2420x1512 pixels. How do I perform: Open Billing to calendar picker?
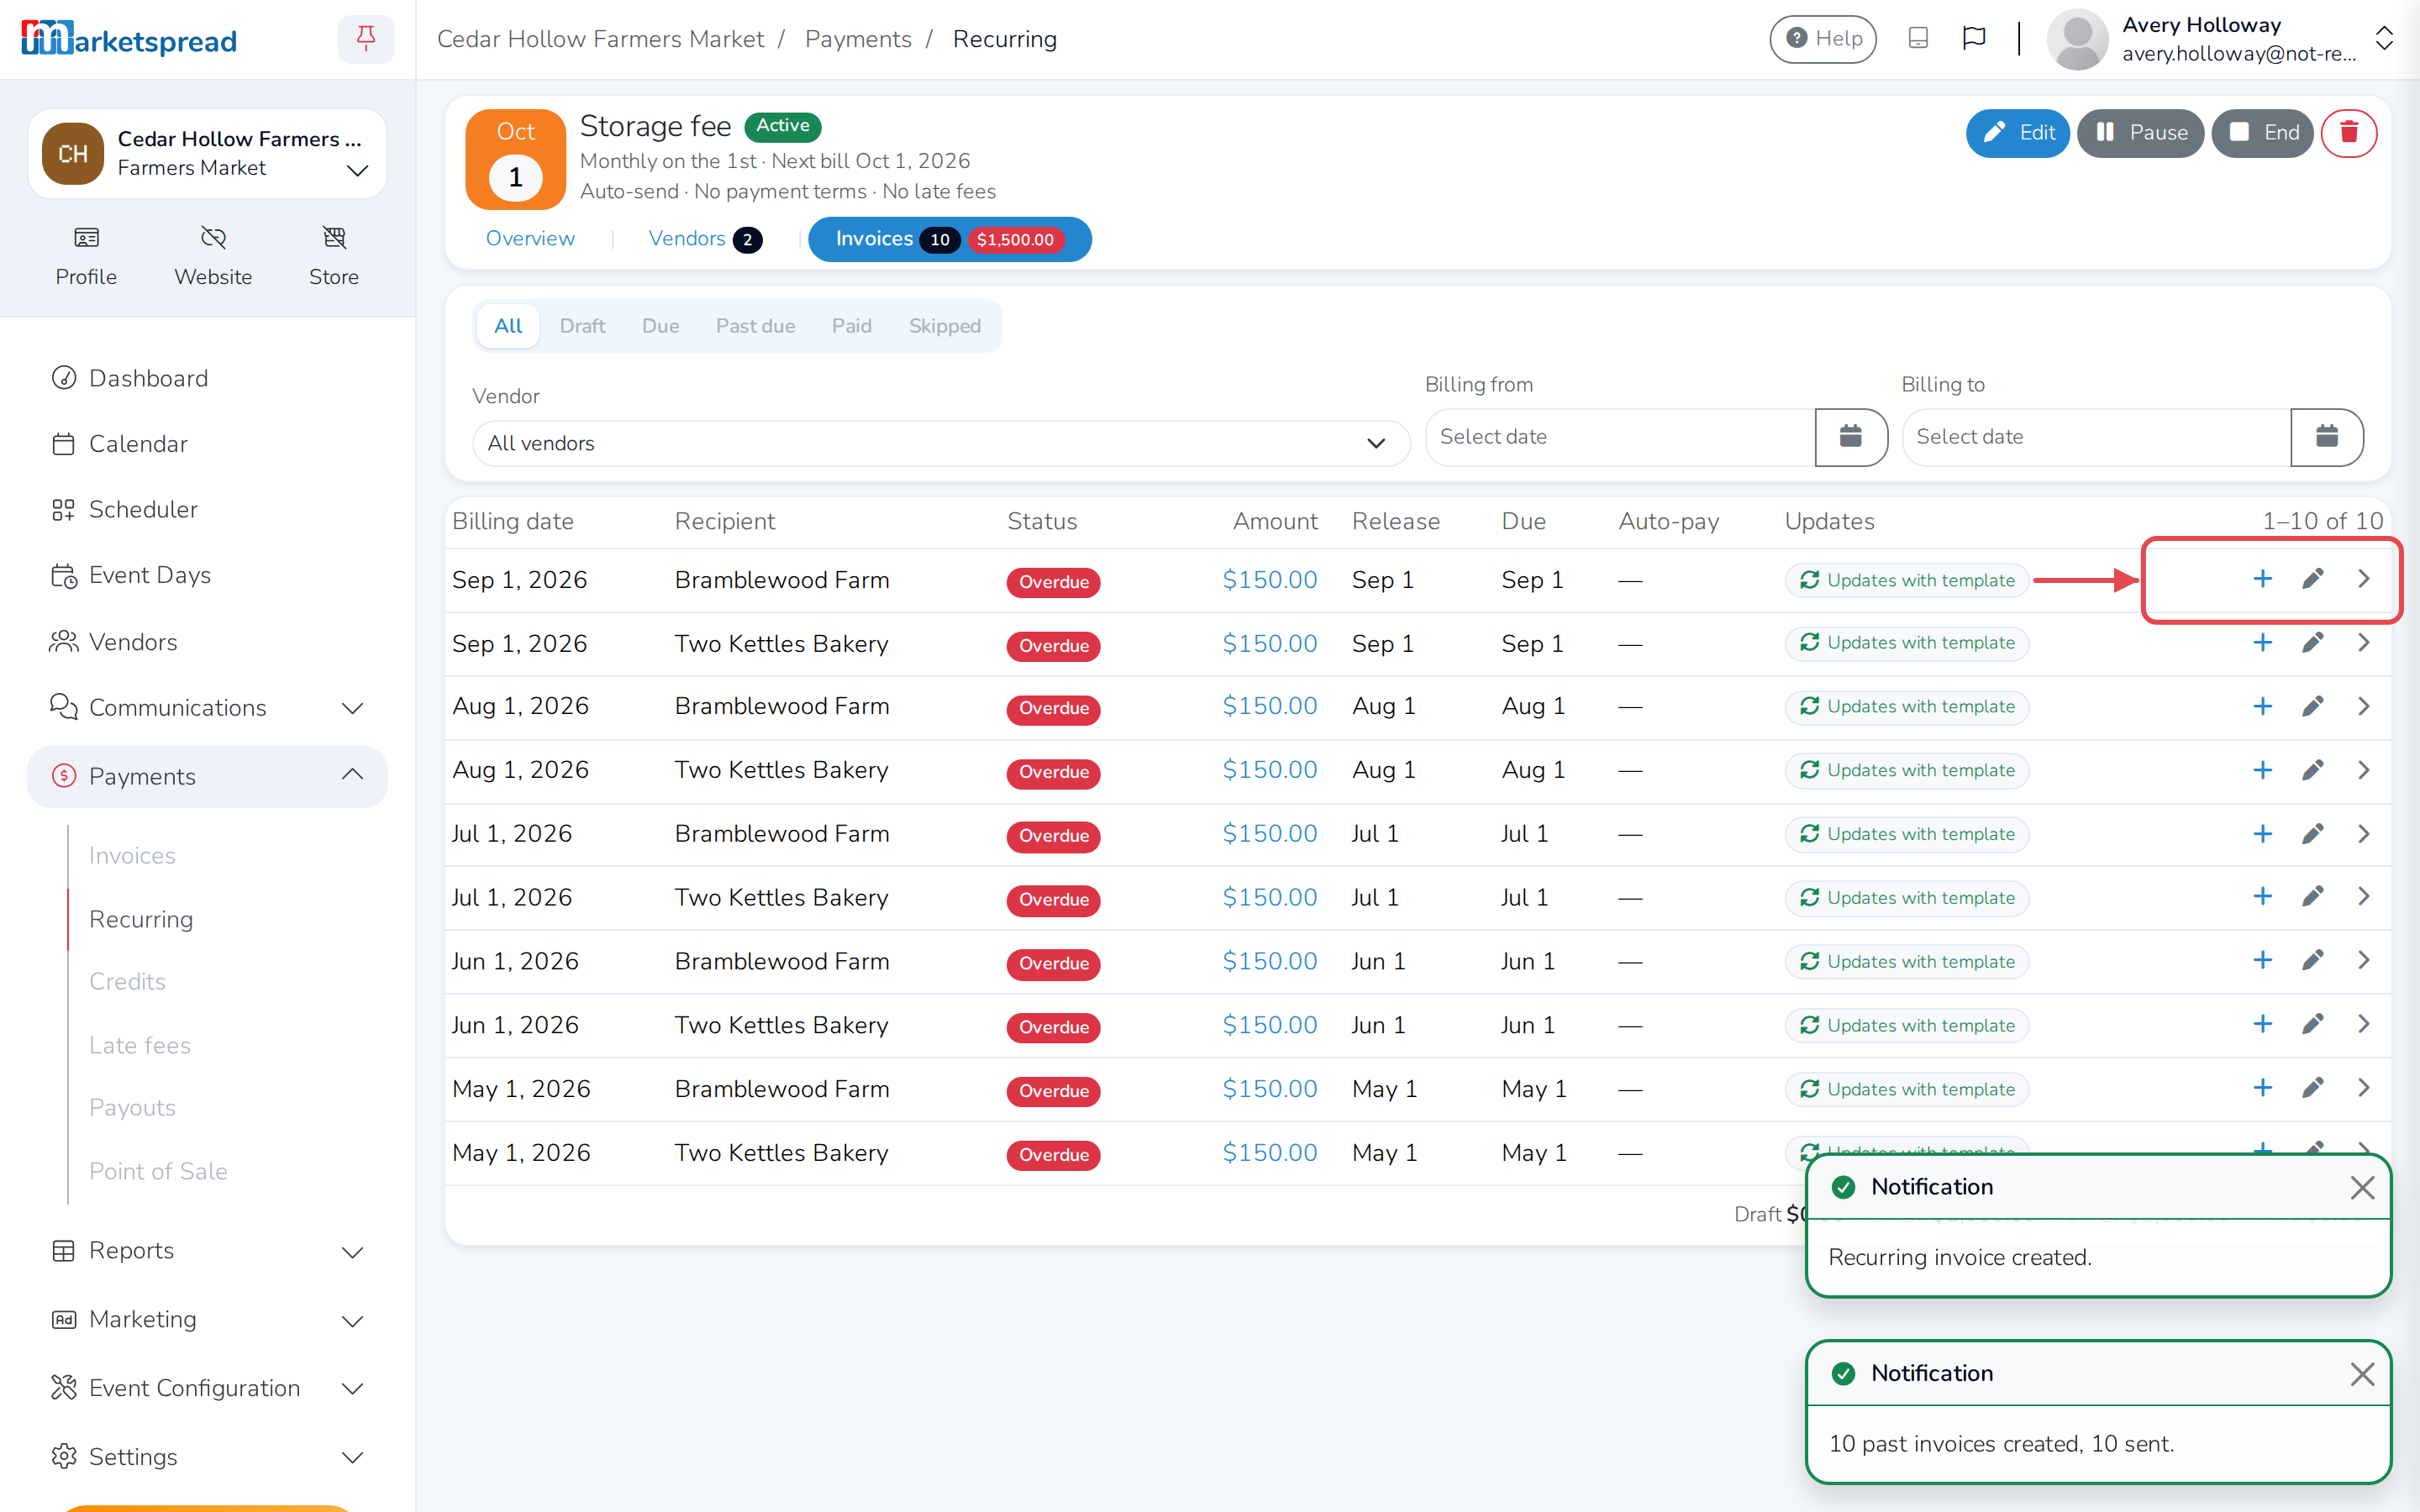2327,437
